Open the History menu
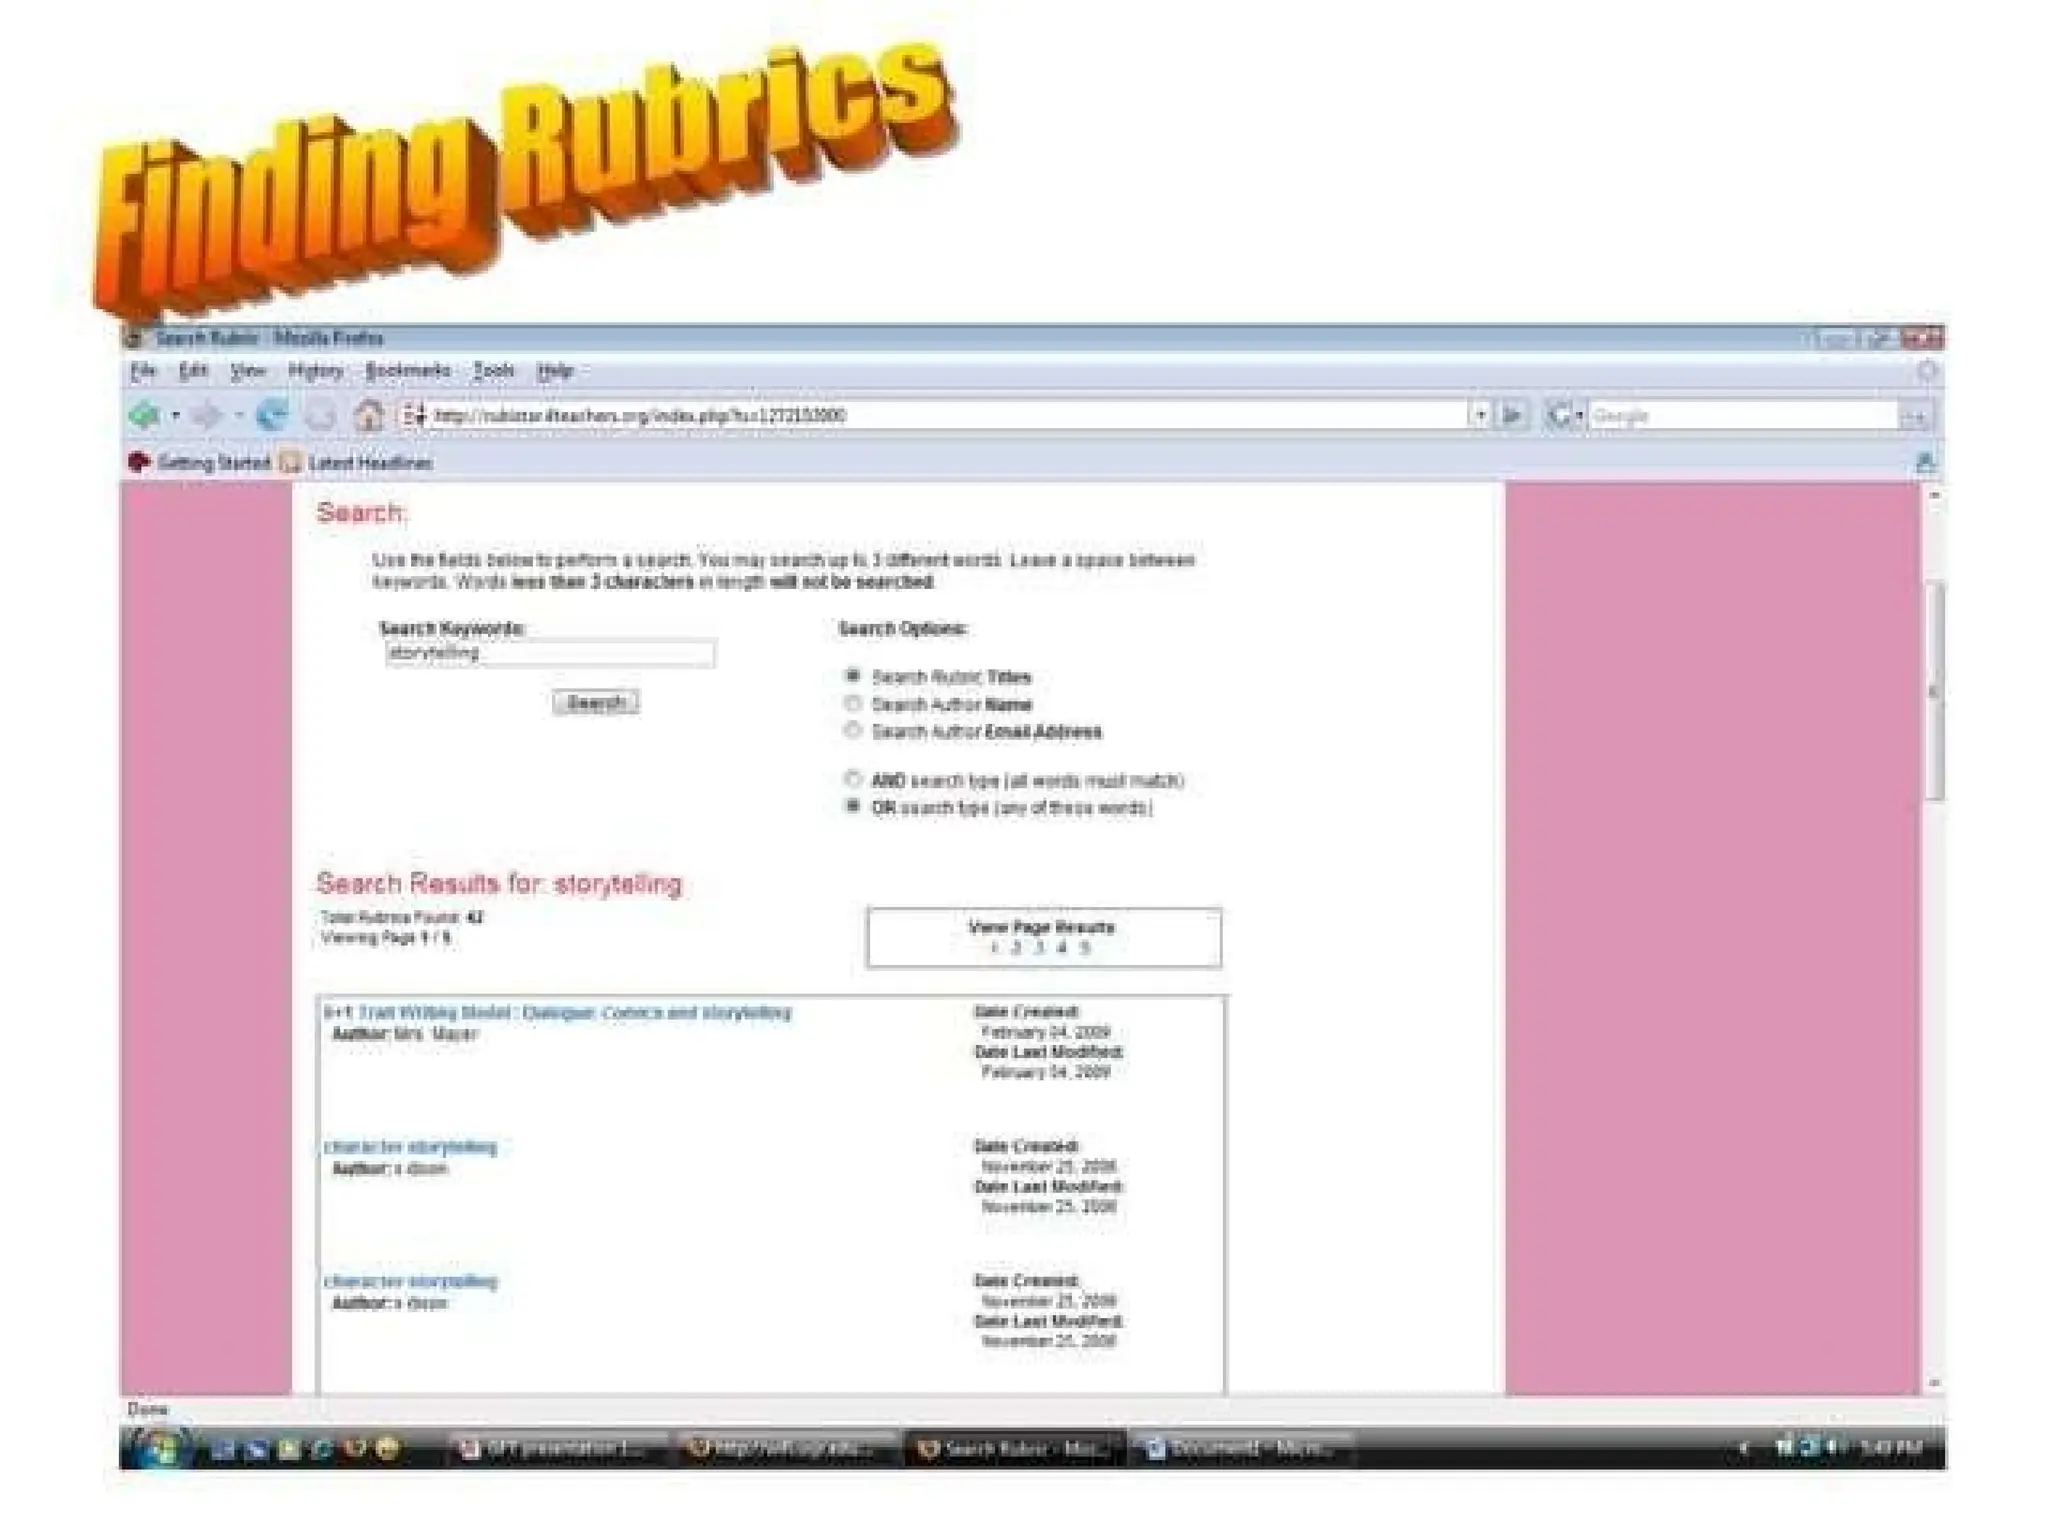This screenshot has width=2048, height=1536. pos(315,371)
